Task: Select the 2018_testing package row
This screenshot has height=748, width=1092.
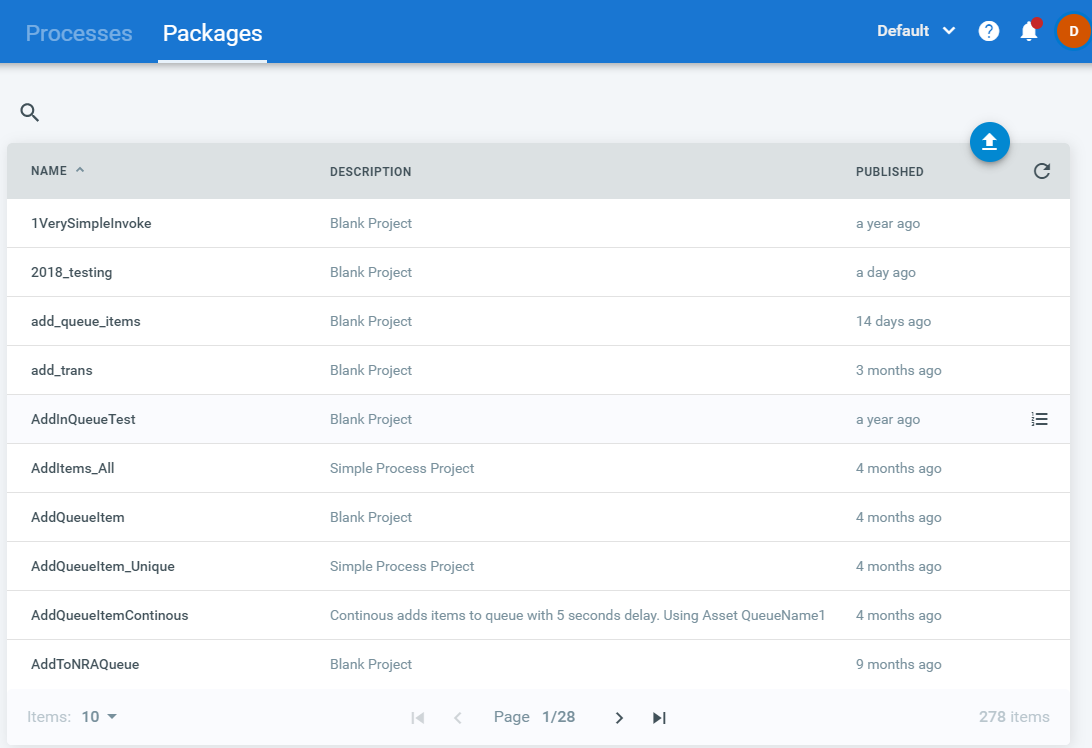Action: pos(72,272)
